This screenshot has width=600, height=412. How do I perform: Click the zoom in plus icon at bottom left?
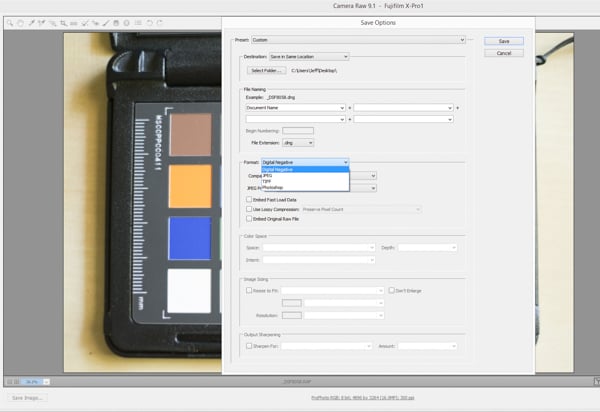pos(16,382)
